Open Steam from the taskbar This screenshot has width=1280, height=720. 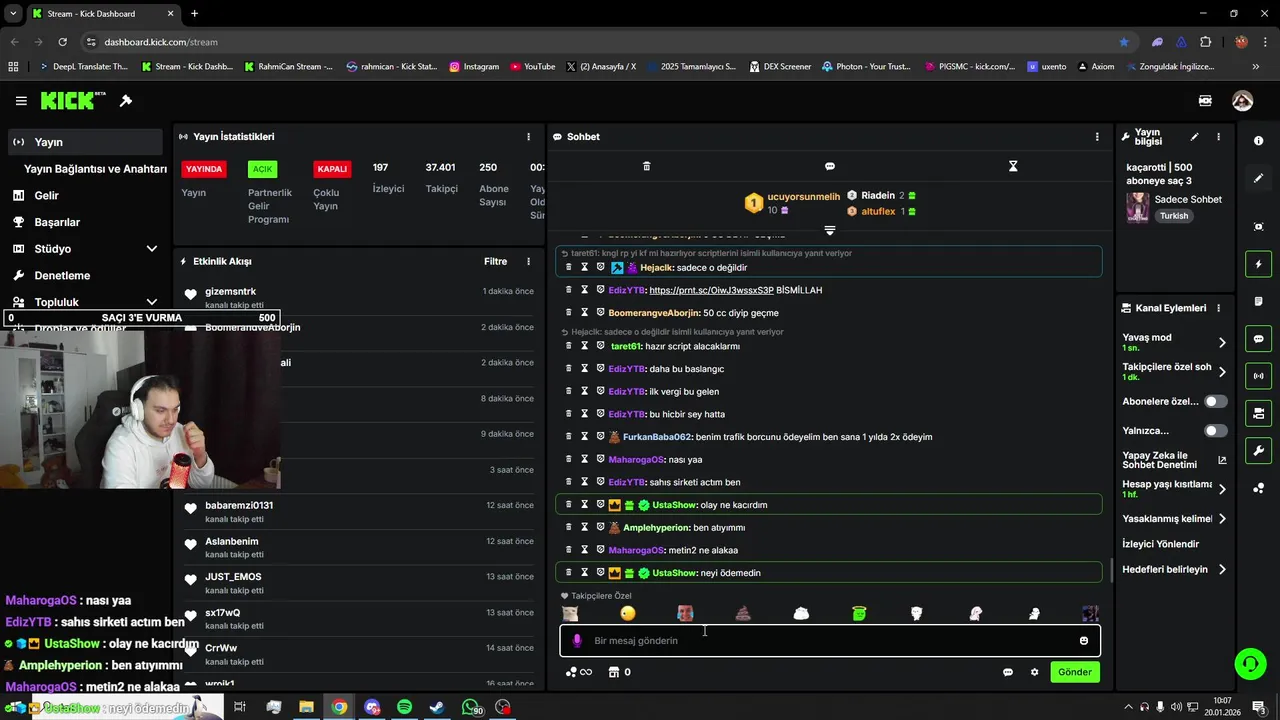pos(437,707)
